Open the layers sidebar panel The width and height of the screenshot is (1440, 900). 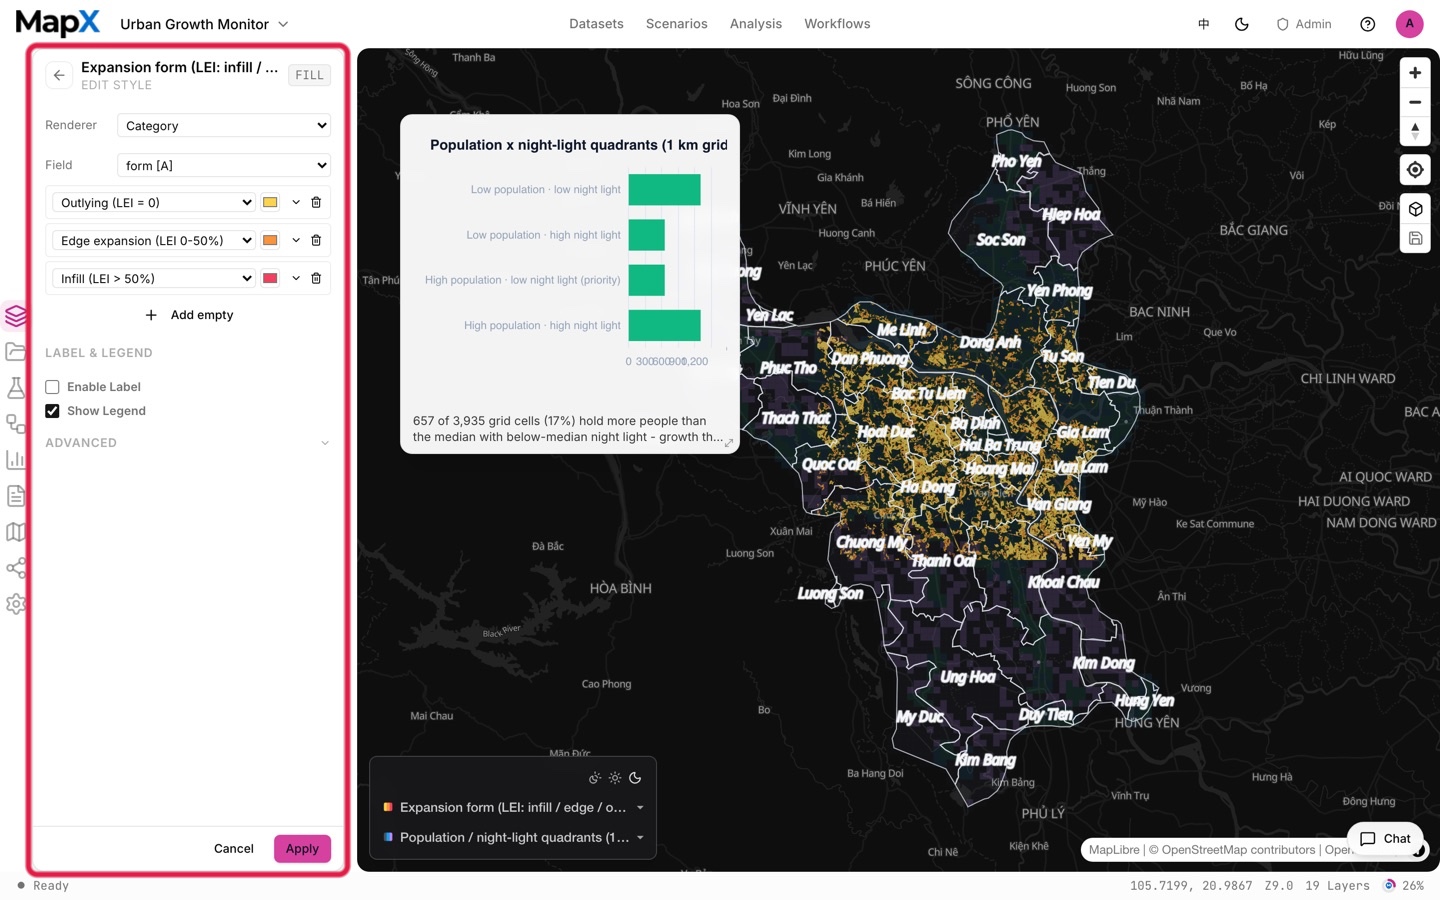(x=16, y=316)
